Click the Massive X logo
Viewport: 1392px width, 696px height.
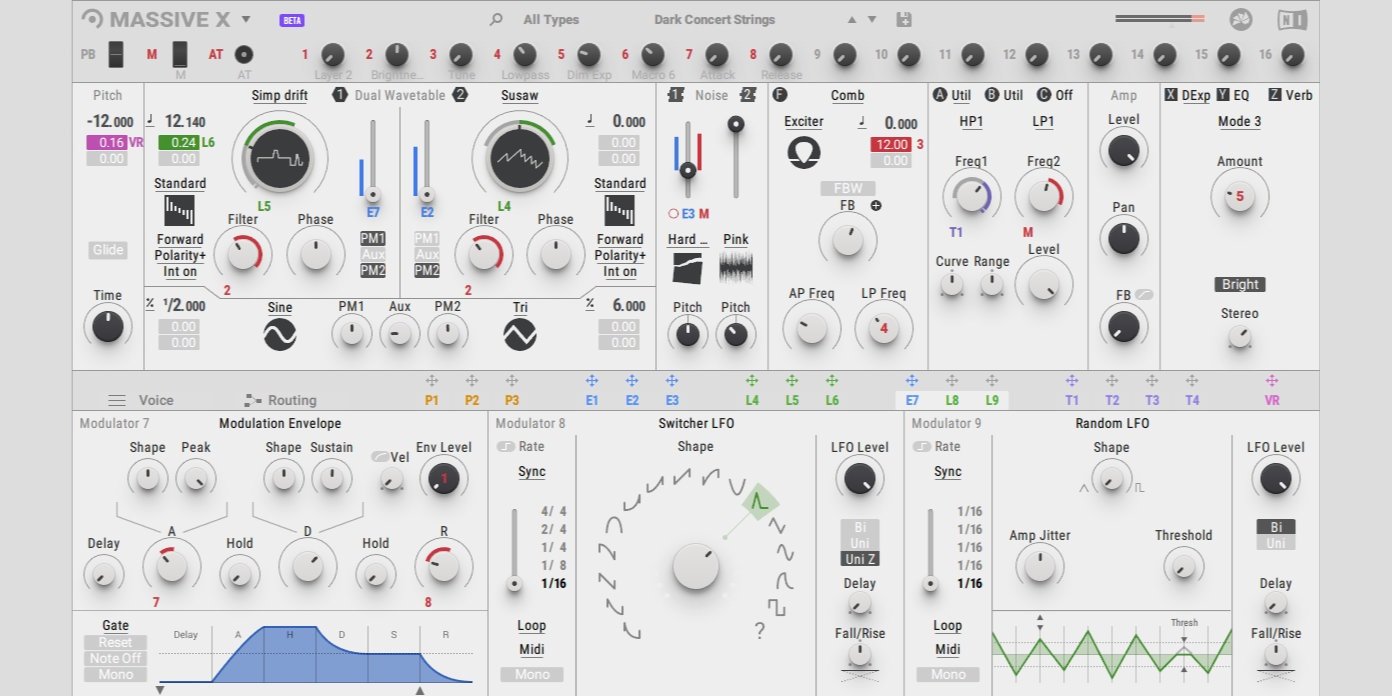click(156, 19)
